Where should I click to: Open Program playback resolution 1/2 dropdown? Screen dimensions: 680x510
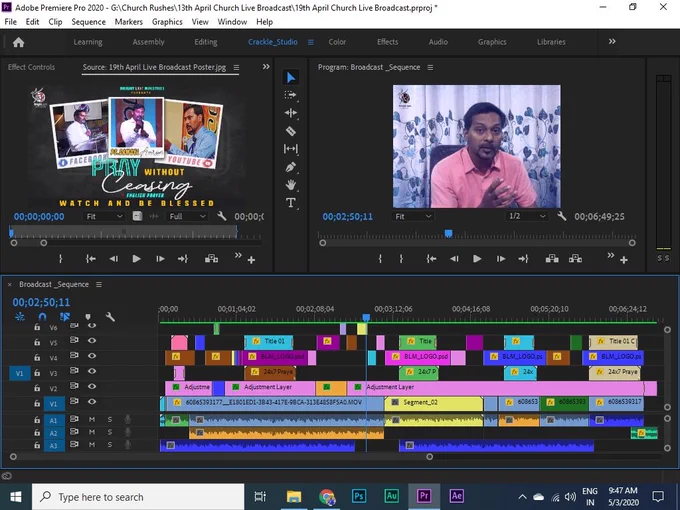(526, 216)
